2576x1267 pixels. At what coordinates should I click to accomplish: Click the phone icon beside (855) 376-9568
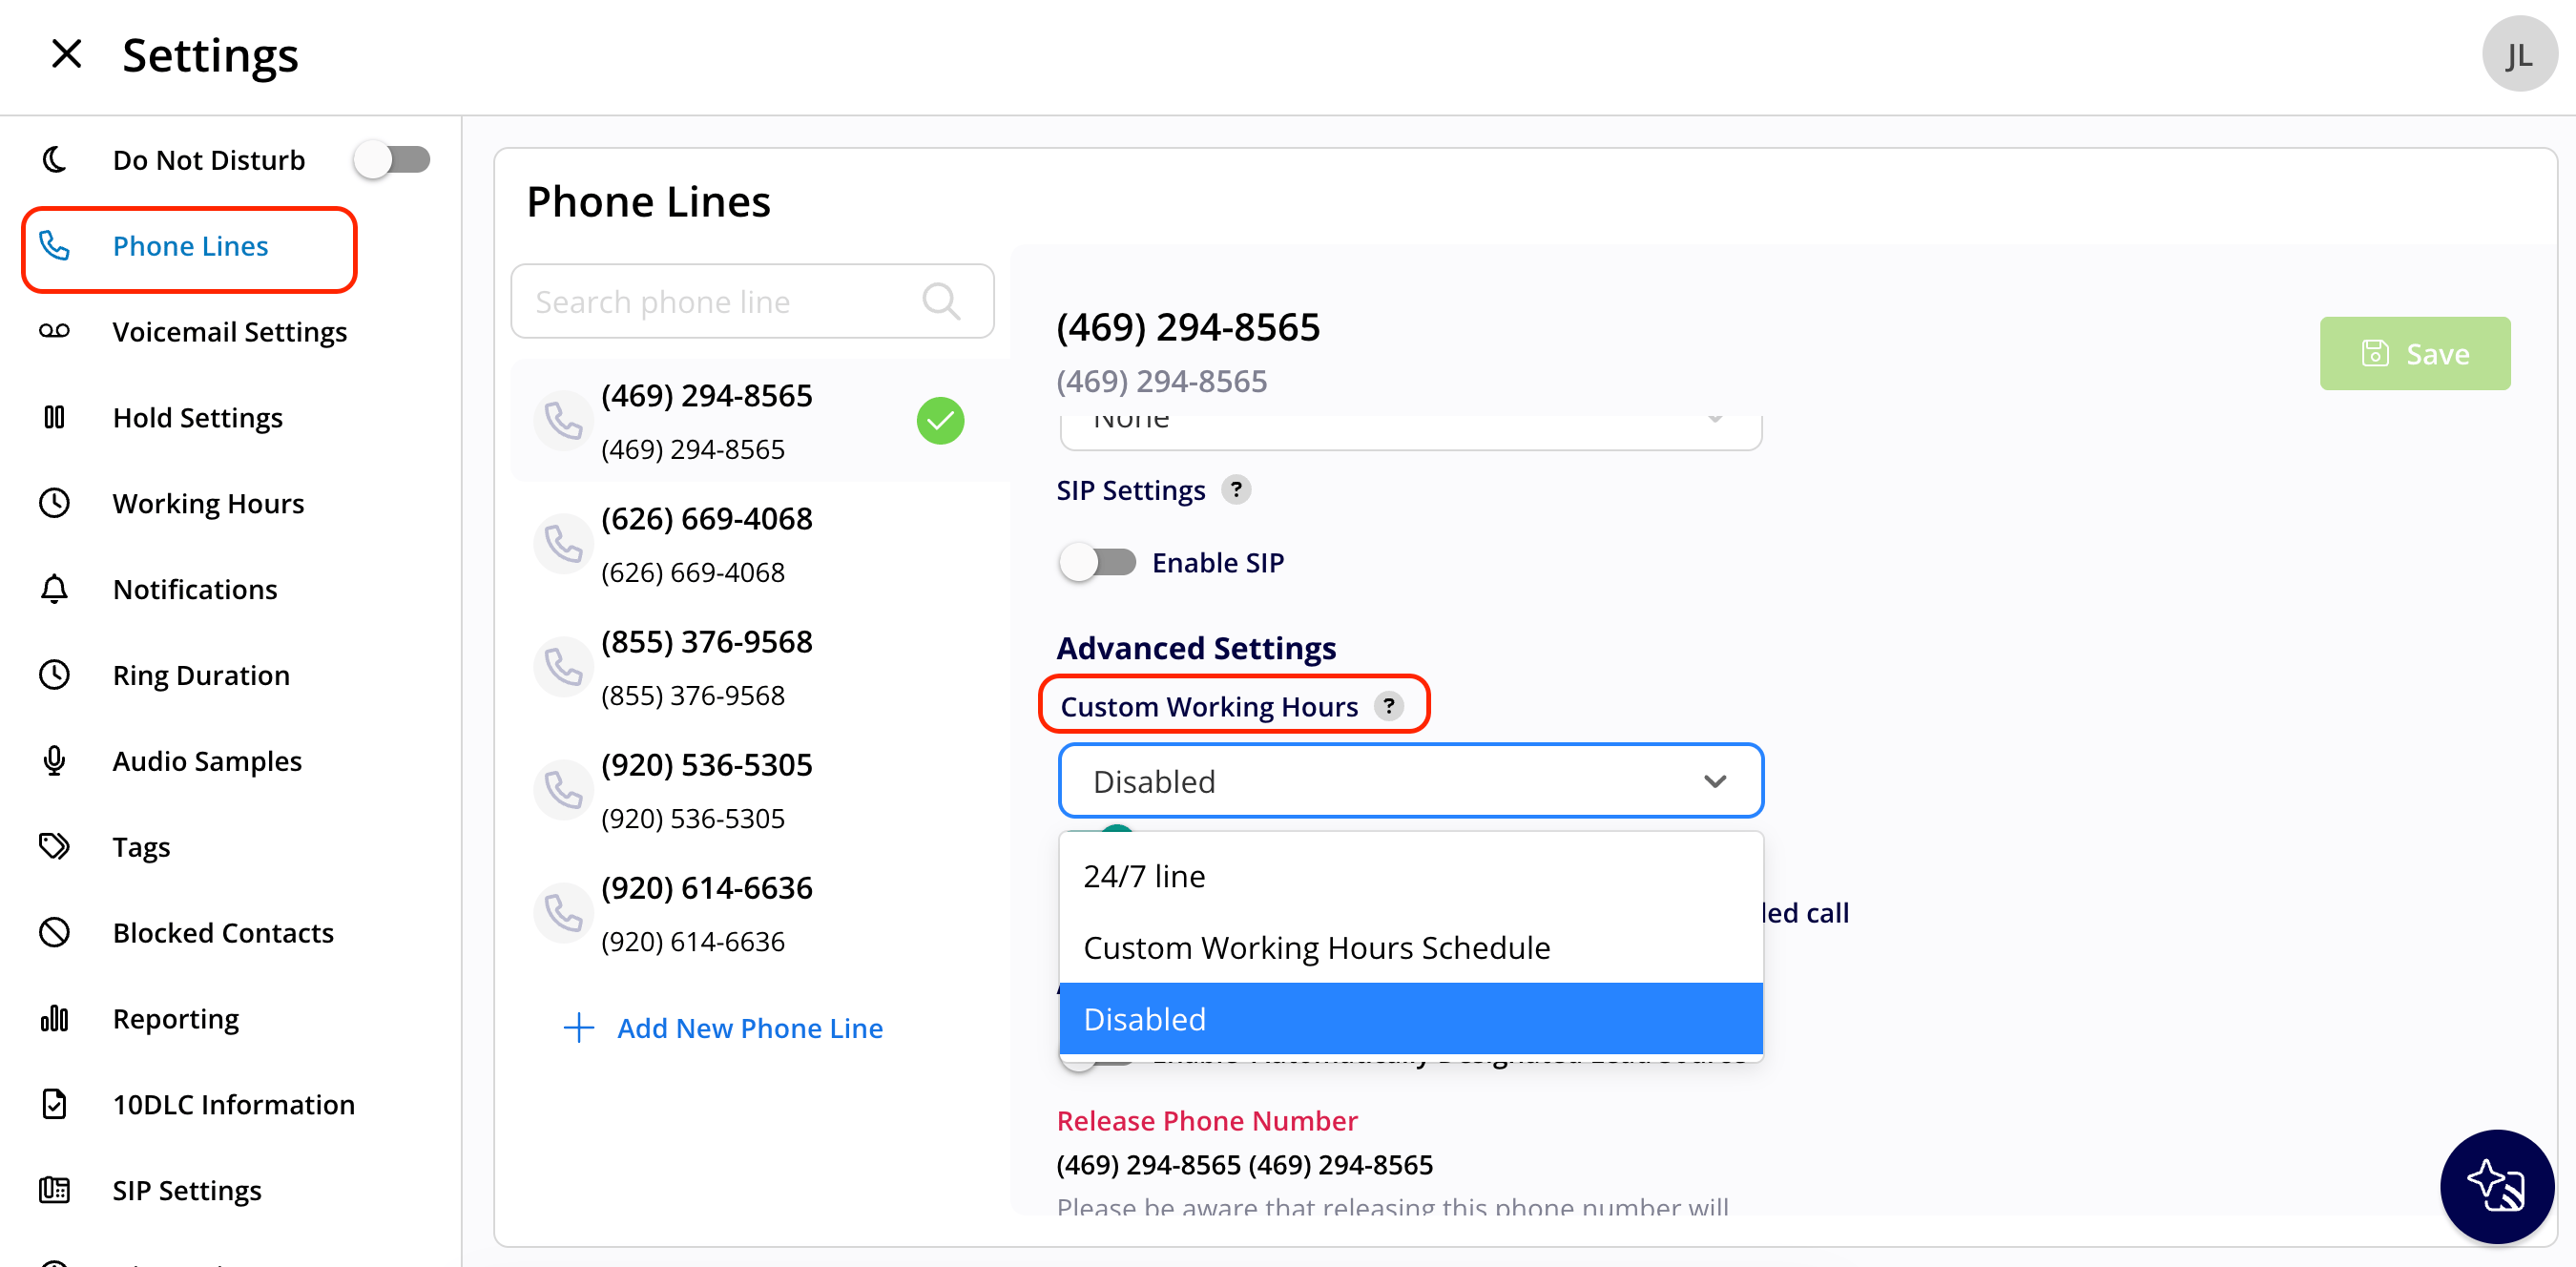(563, 668)
